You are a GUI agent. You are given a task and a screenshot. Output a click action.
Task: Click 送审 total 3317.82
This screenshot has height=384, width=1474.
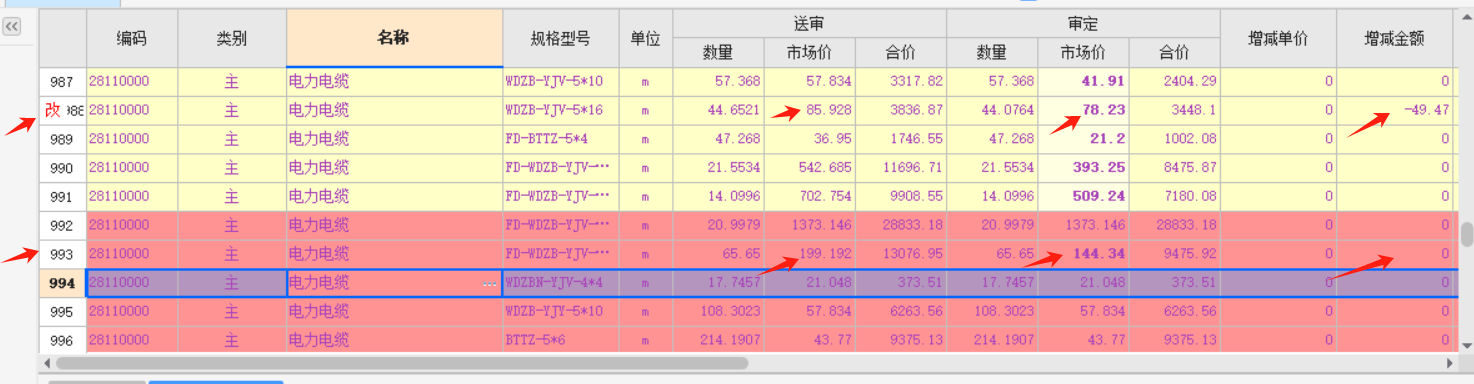click(x=901, y=81)
